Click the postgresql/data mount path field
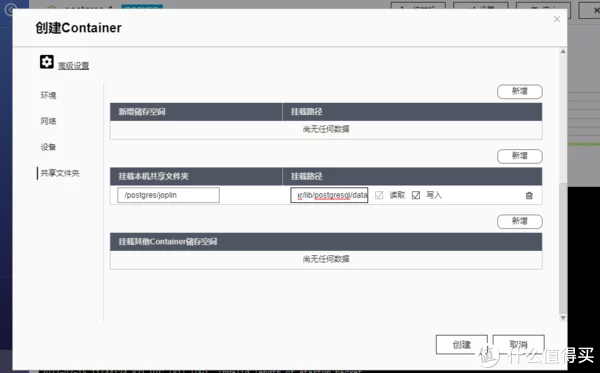Viewport: 600px width, 373px height. (329, 195)
